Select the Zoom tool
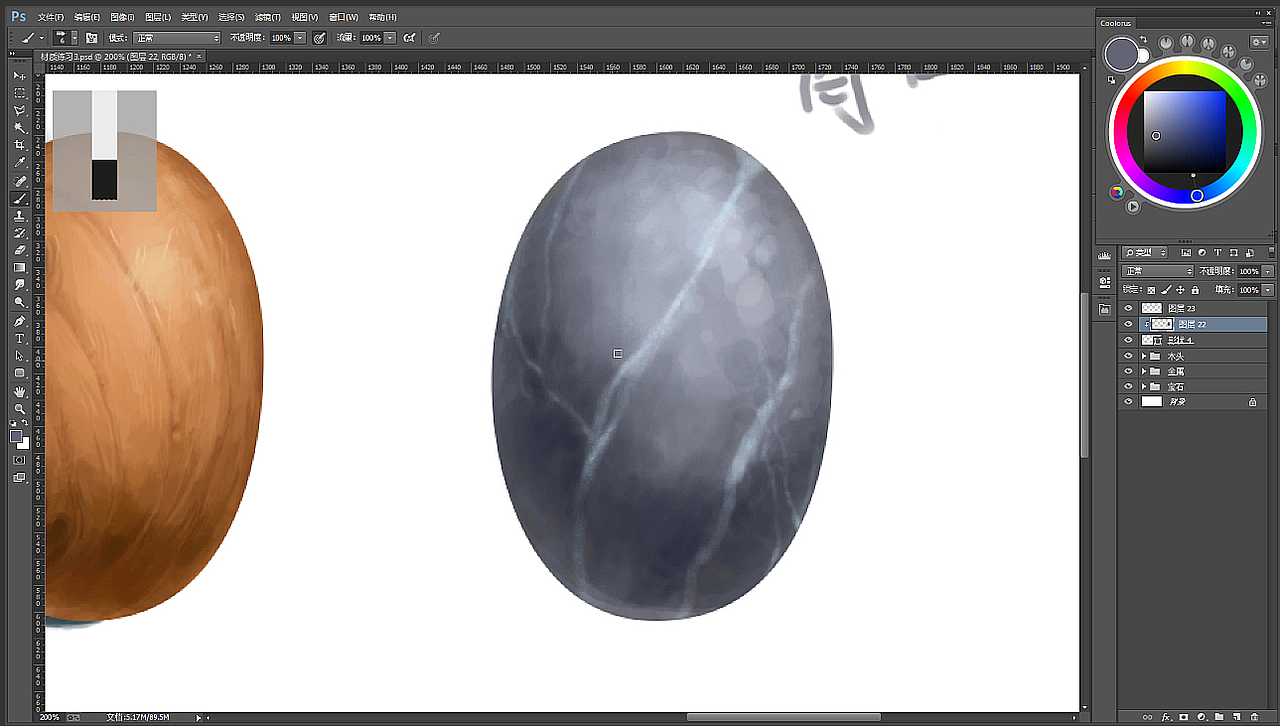The image size is (1280, 726). click(x=19, y=409)
